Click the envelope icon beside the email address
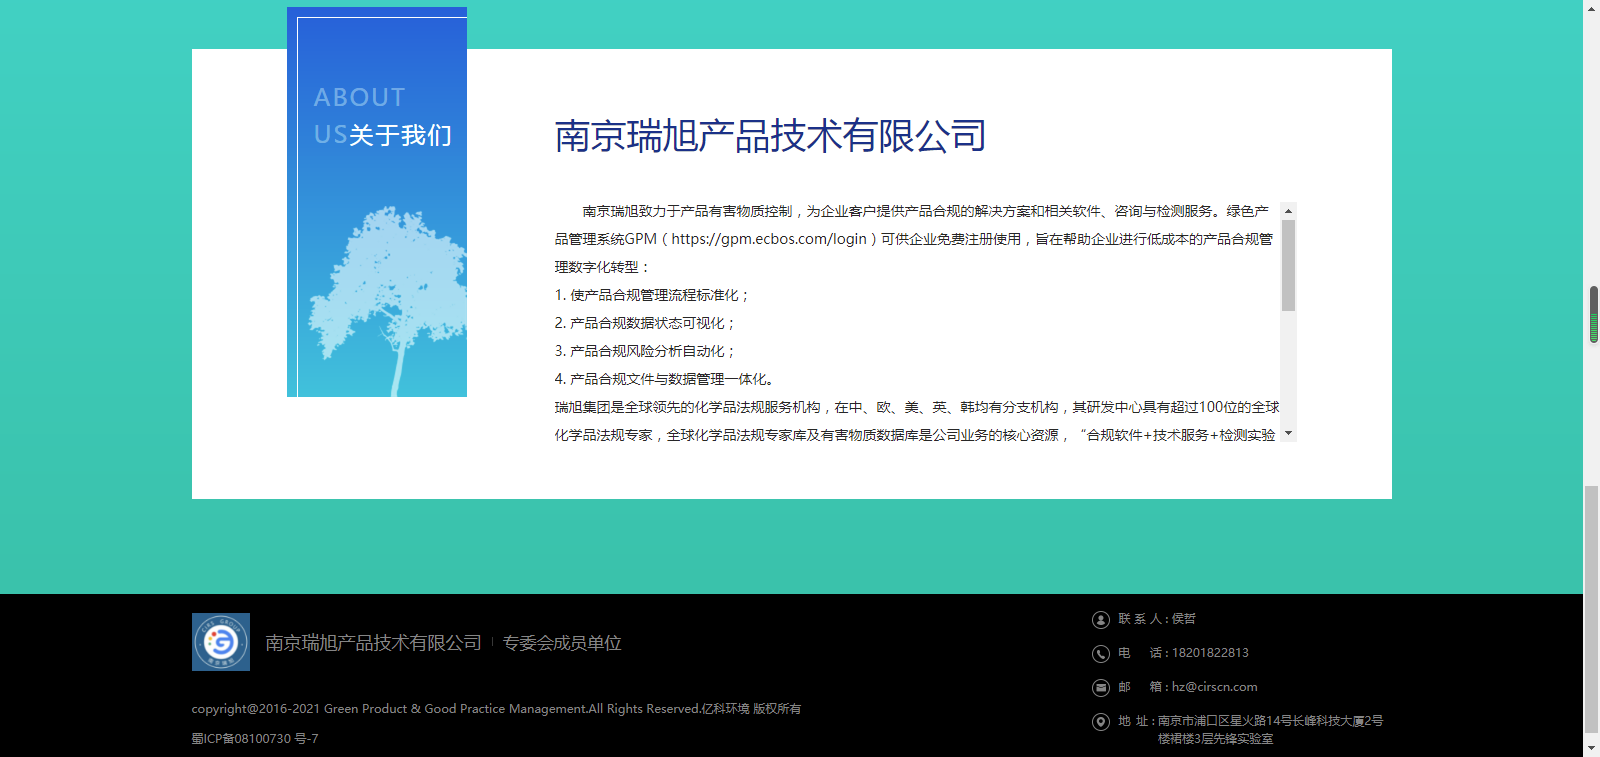Viewport: 1600px width, 757px height. point(1100,688)
